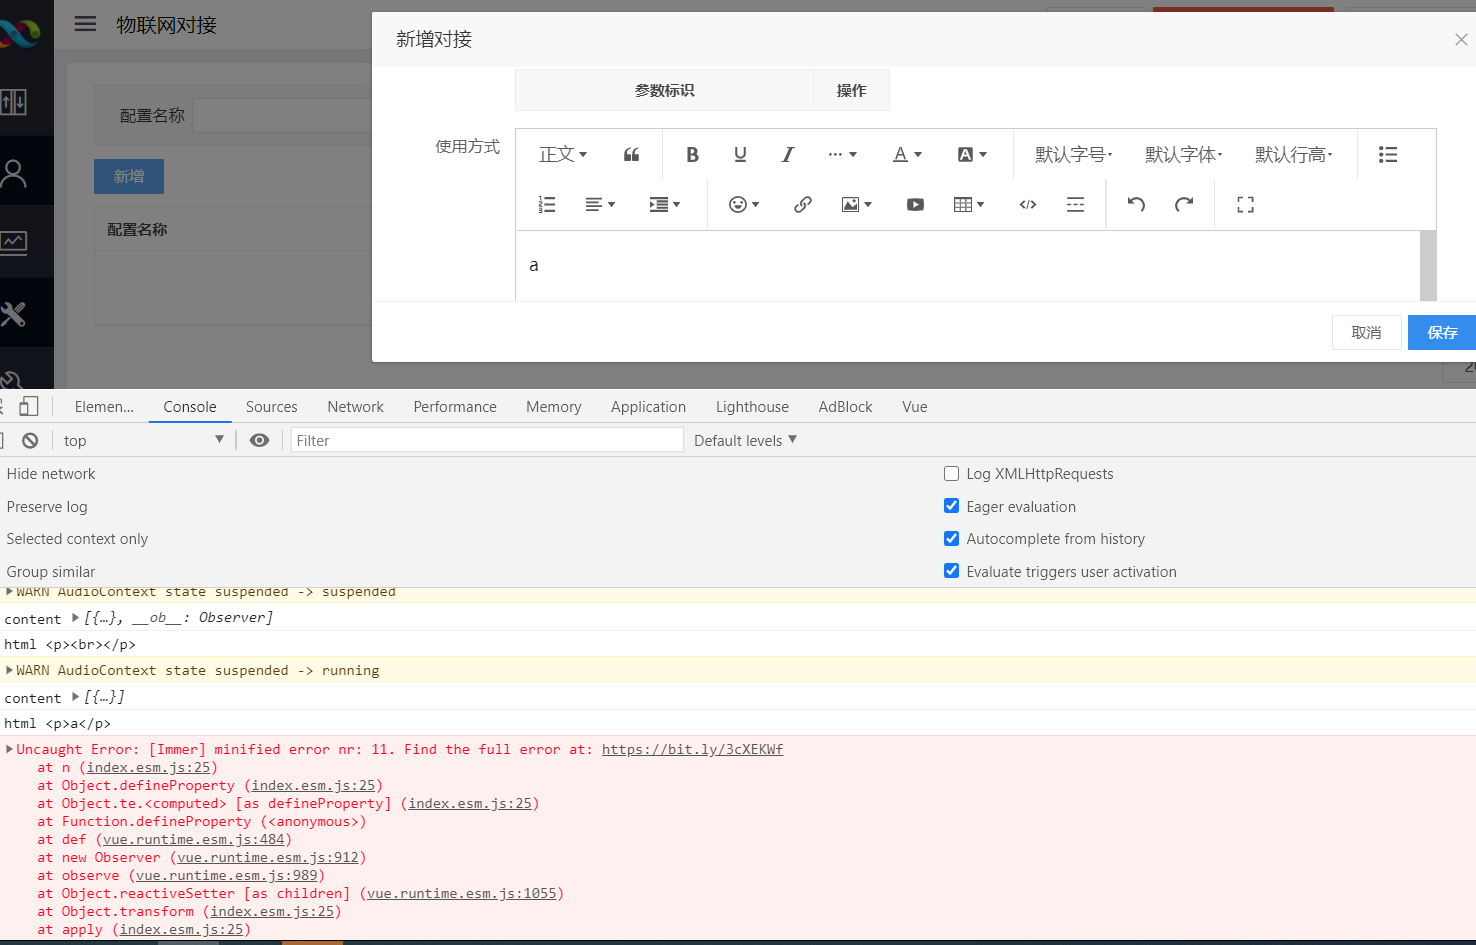Insert an unordered bullet list
Viewport: 1476px width, 945px height.
pyautogui.click(x=1388, y=155)
